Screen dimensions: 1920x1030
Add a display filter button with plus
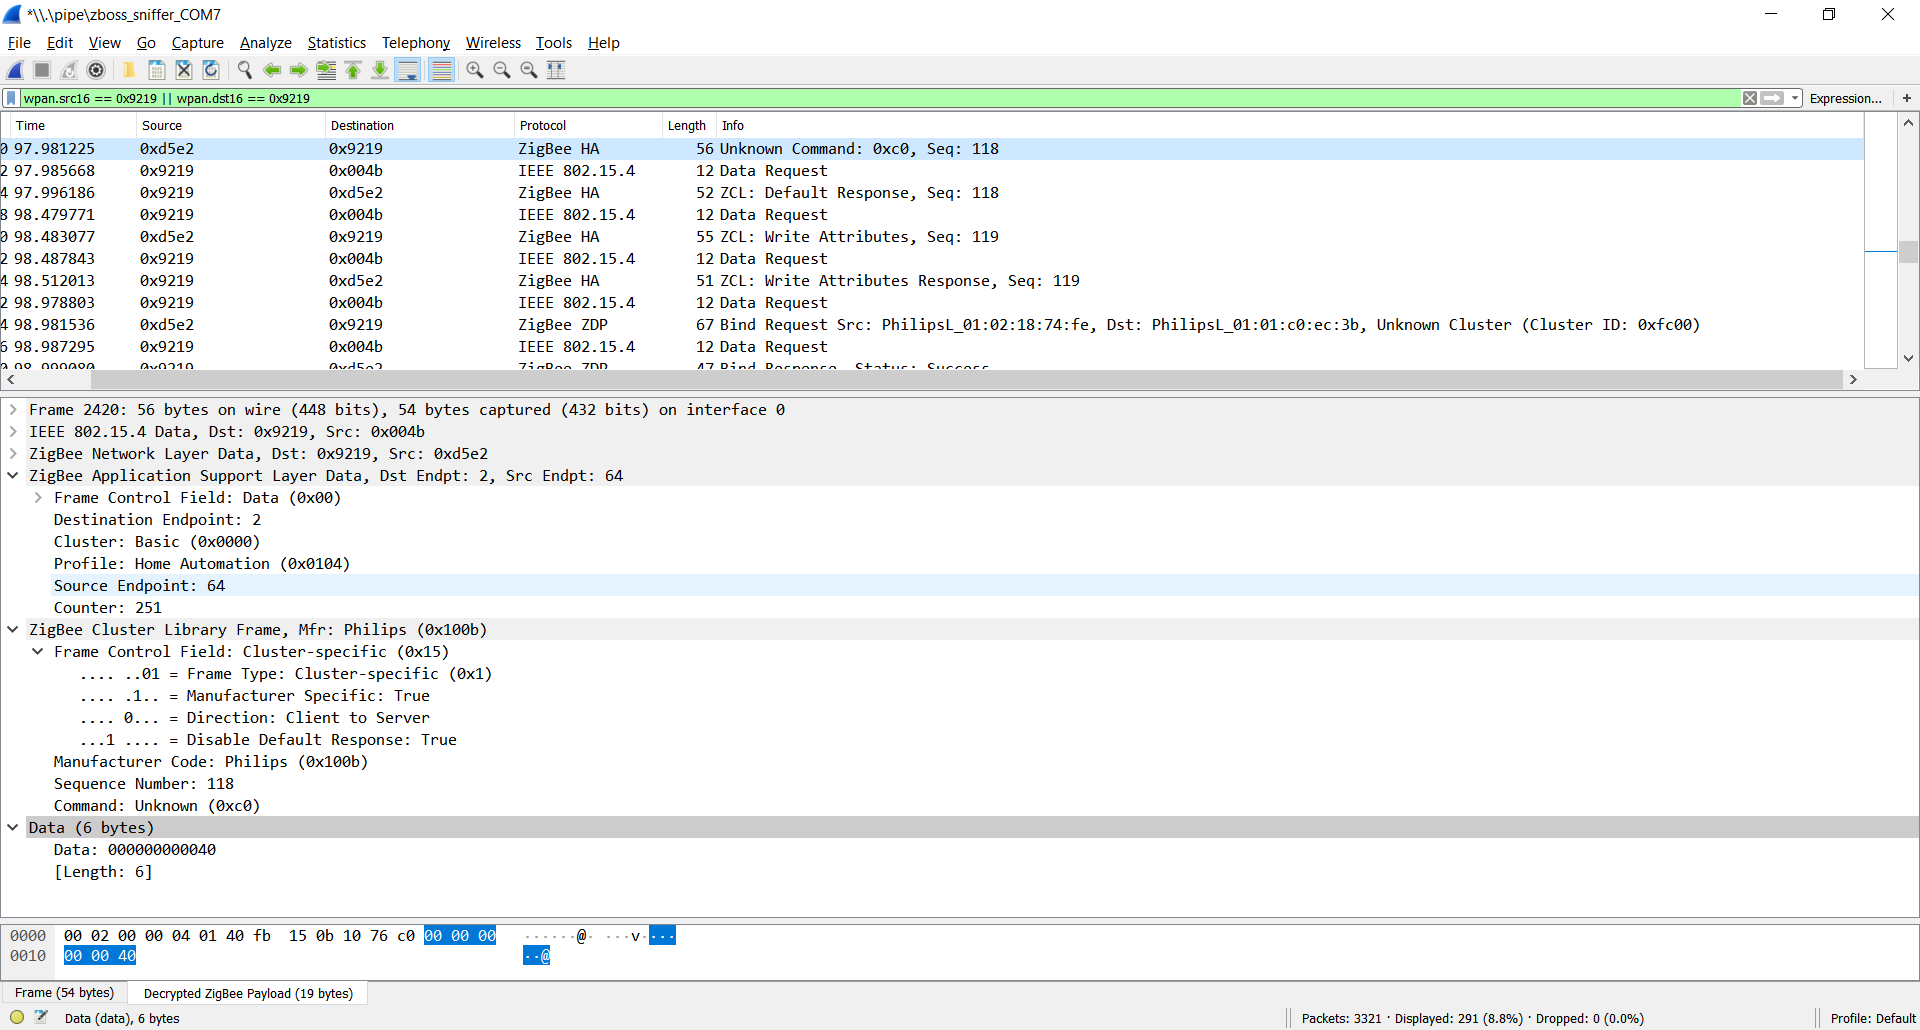(x=1907, y=98)
